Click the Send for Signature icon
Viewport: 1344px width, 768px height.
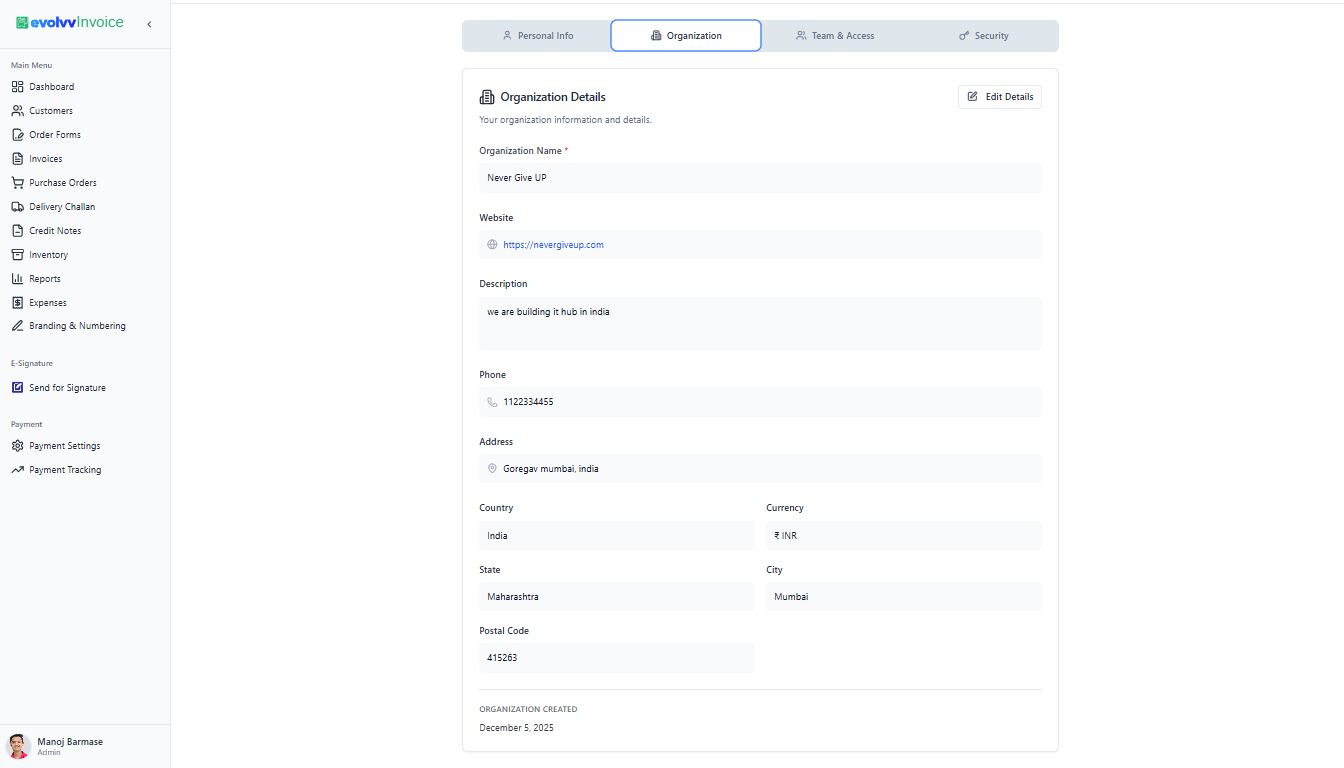(17, 388)
